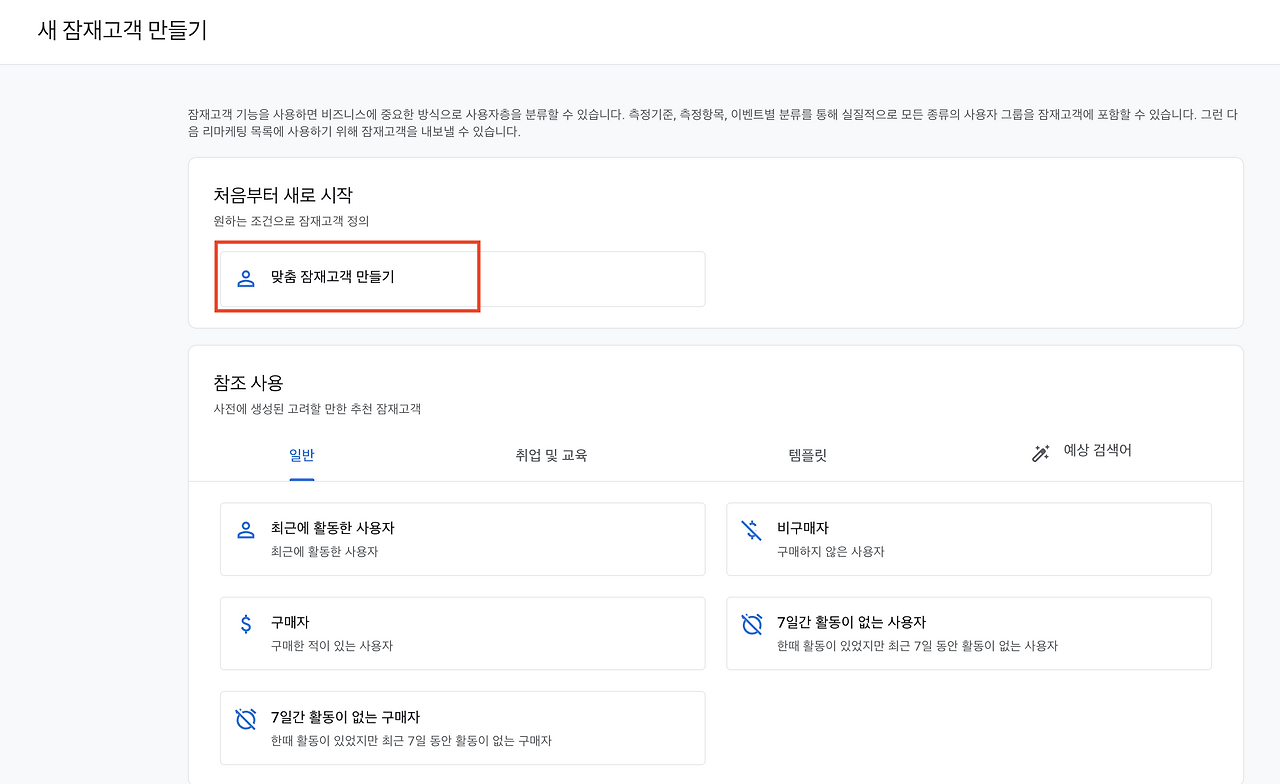Select the 일반 tab
Viewport: 1280px width, 784px height.
(302, 454)
